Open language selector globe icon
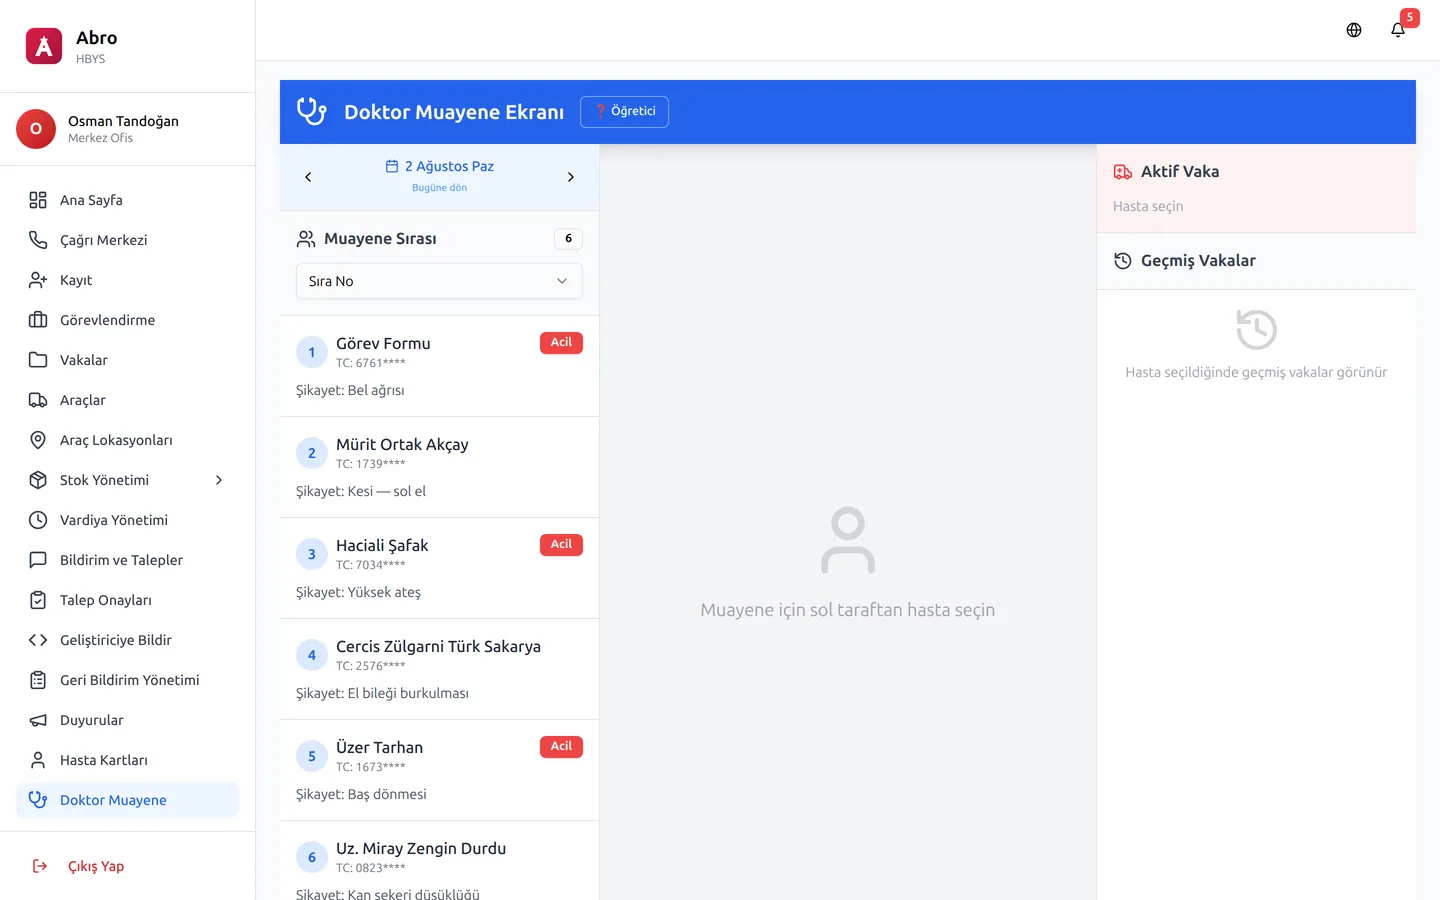The height and width of the screenshot is (900, 1440). 1354,30
